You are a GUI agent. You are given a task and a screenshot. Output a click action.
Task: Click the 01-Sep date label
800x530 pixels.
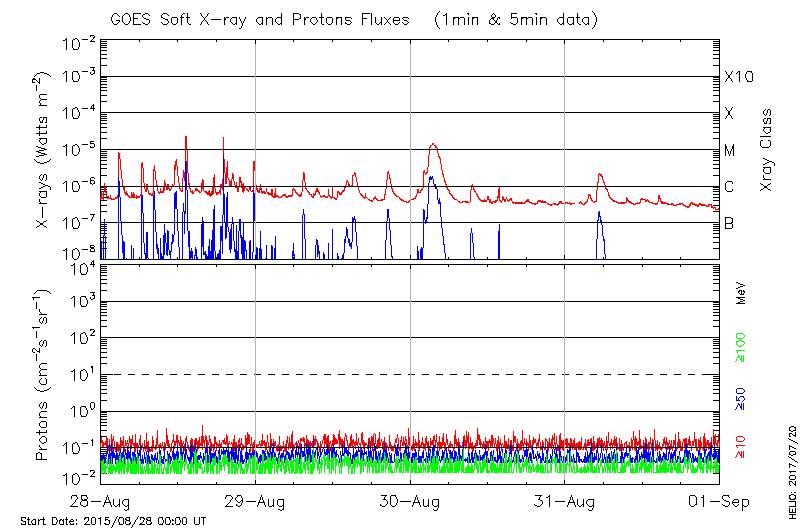click(x=717, y=501)
